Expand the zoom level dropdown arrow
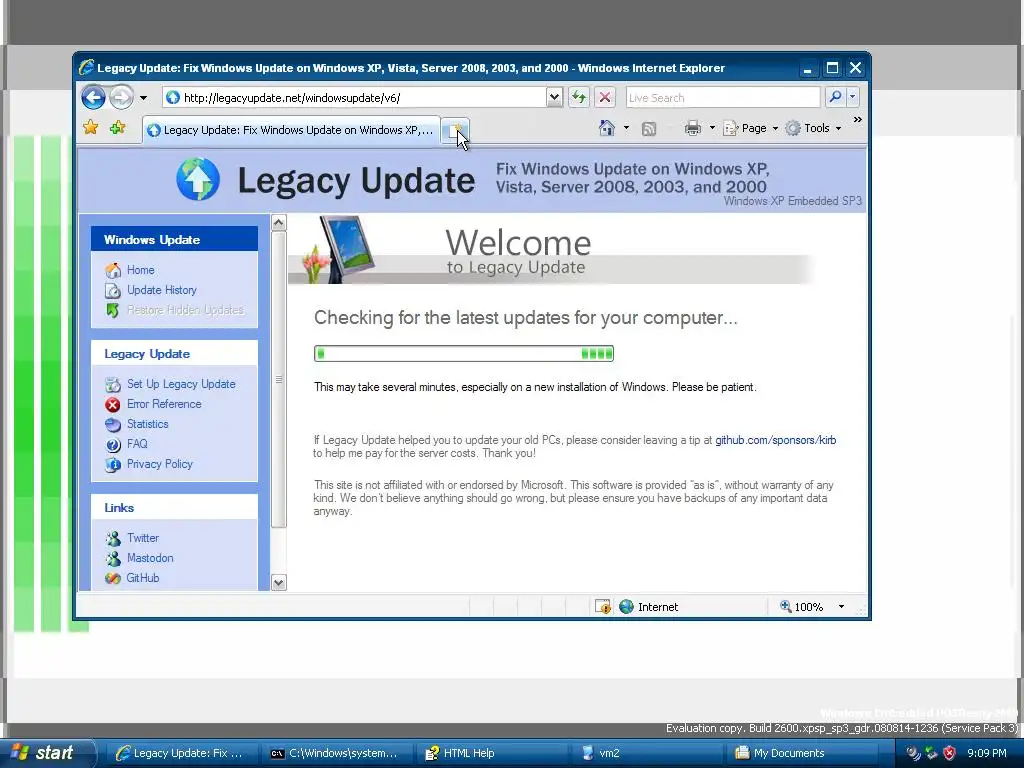Image resolution: width=1024 pixels, height=768 pixels. point(841,607)
